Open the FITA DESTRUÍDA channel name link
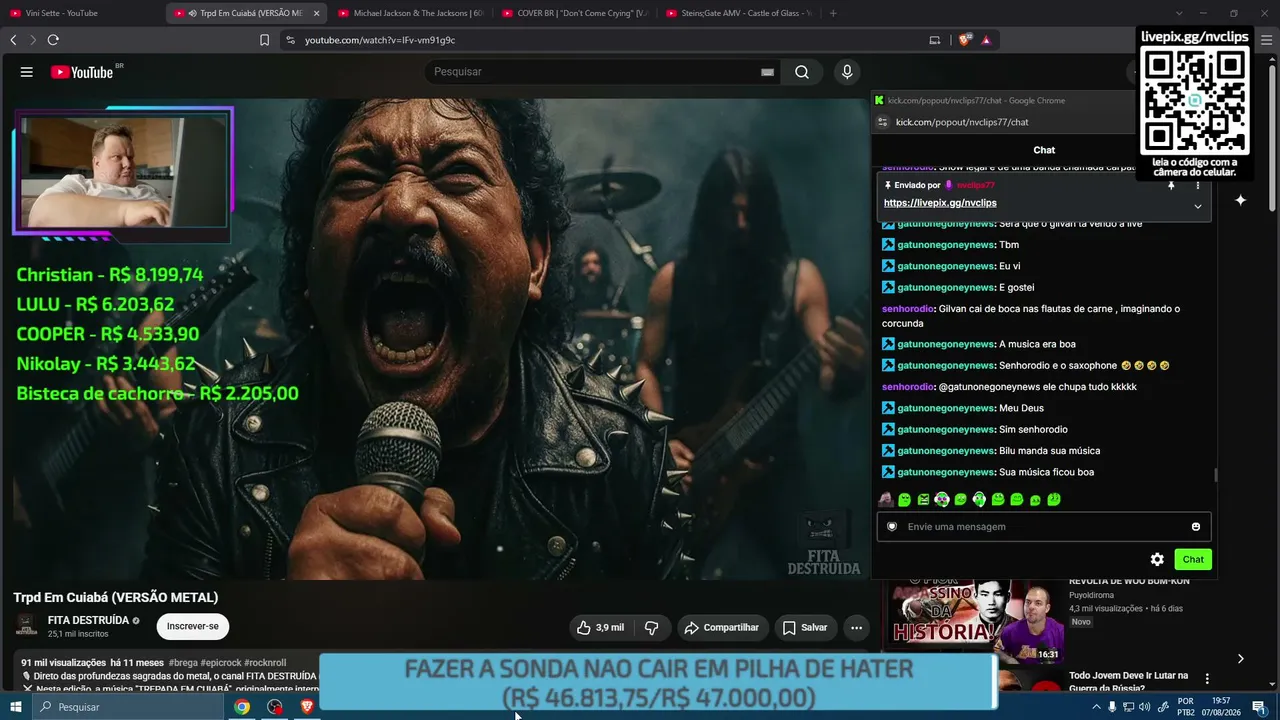 [88, 620]
